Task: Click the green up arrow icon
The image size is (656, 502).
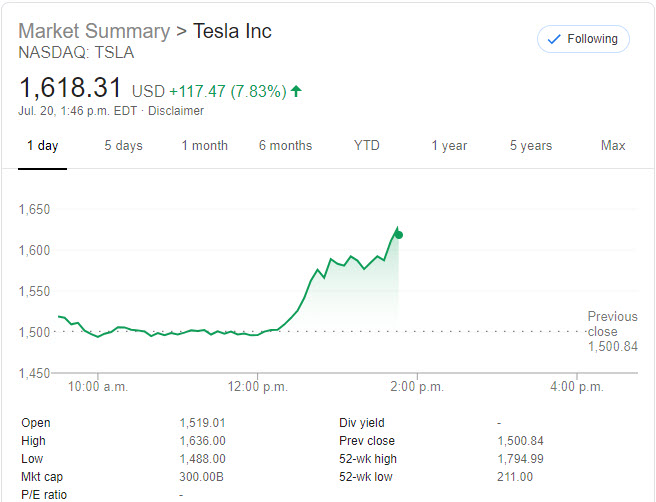Action: click(x=296, y=91)
